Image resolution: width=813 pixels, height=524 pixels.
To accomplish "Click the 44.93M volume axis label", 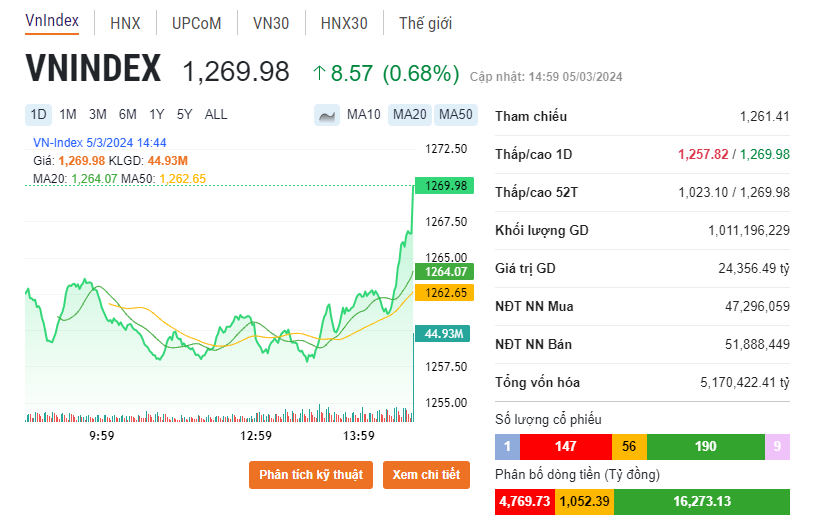I will point(442,334).
